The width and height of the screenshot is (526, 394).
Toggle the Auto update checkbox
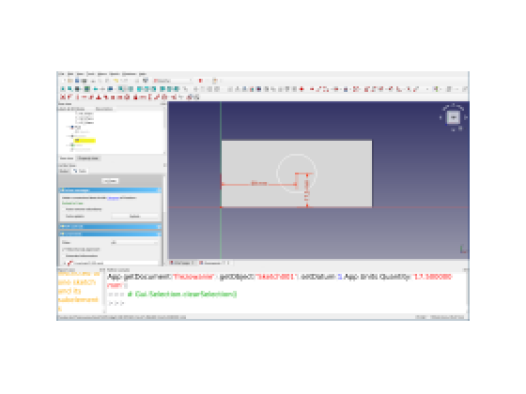pos(63,216)
